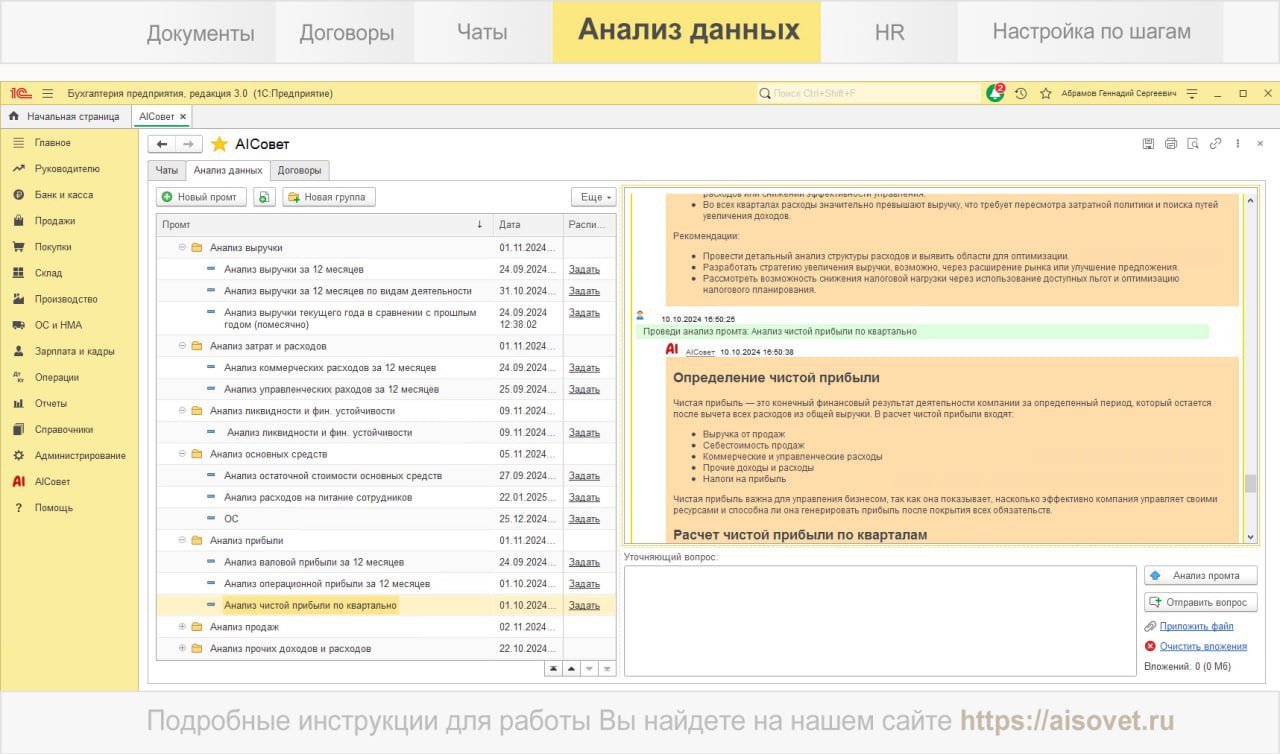This screenshot has height=754, width=1280.
Task: Open ОС и НМА section in sidebar
Action: (x=58, y=325)
